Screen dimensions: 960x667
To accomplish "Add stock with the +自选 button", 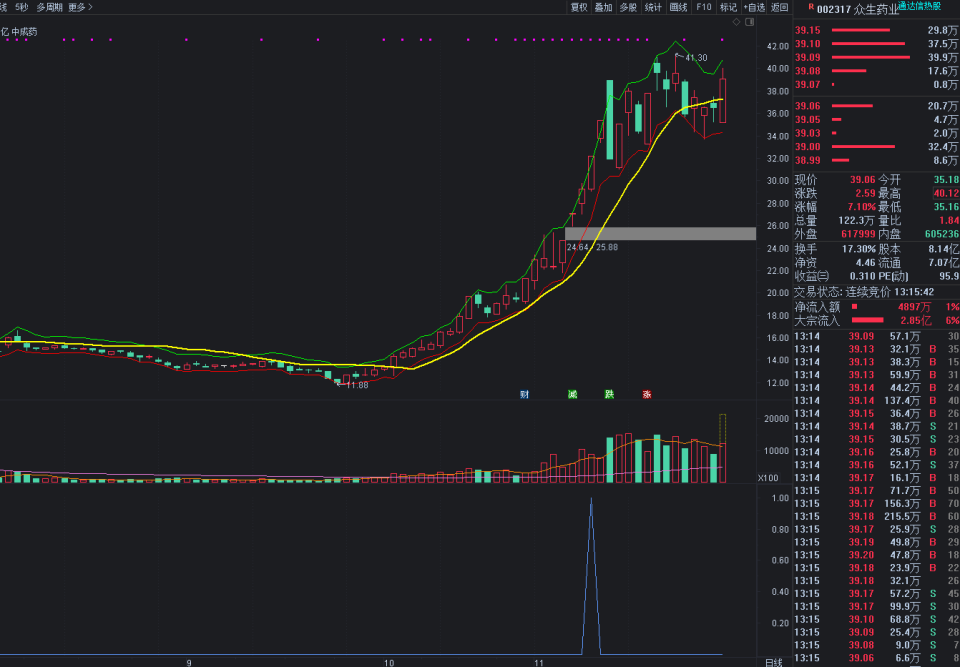I will pos(754,7).
